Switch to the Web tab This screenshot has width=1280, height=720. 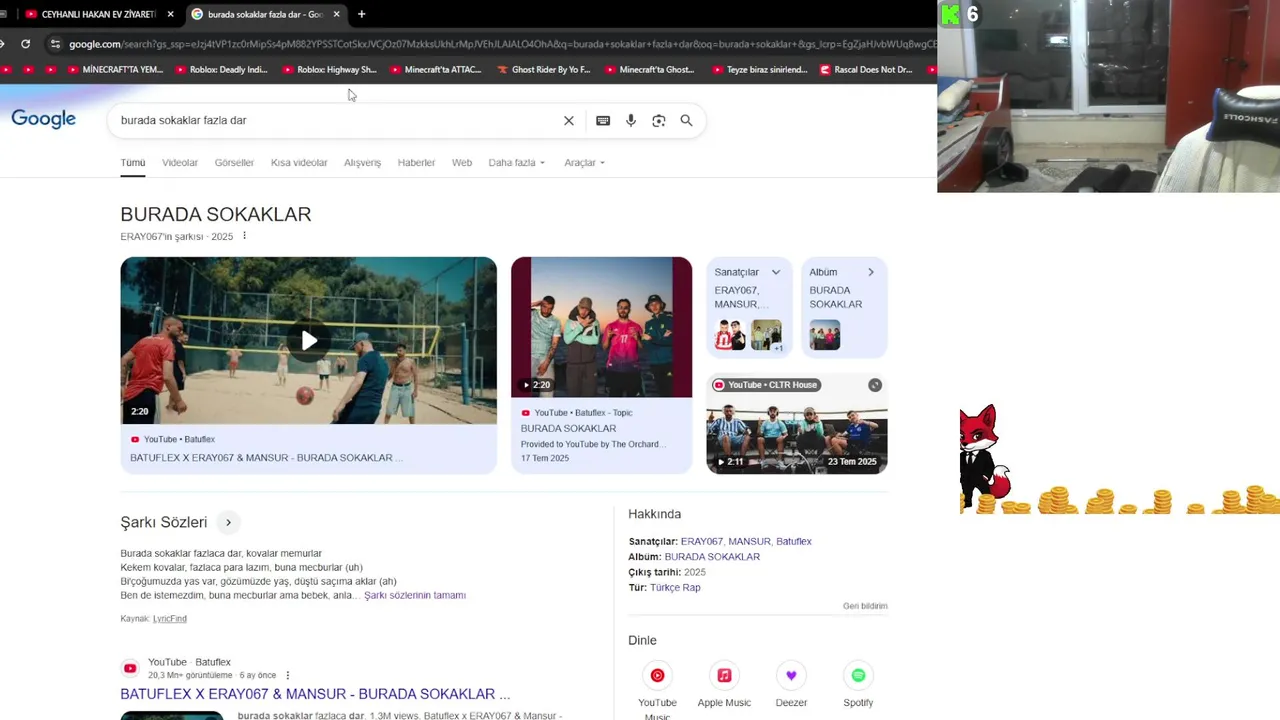(x=462, y=163)
